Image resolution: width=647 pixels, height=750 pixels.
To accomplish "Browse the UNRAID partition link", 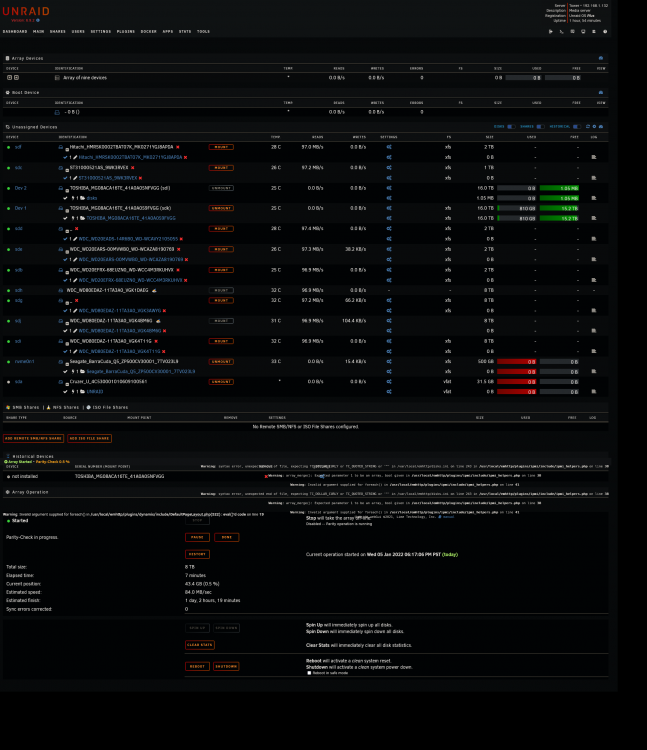I will point(95,392).
